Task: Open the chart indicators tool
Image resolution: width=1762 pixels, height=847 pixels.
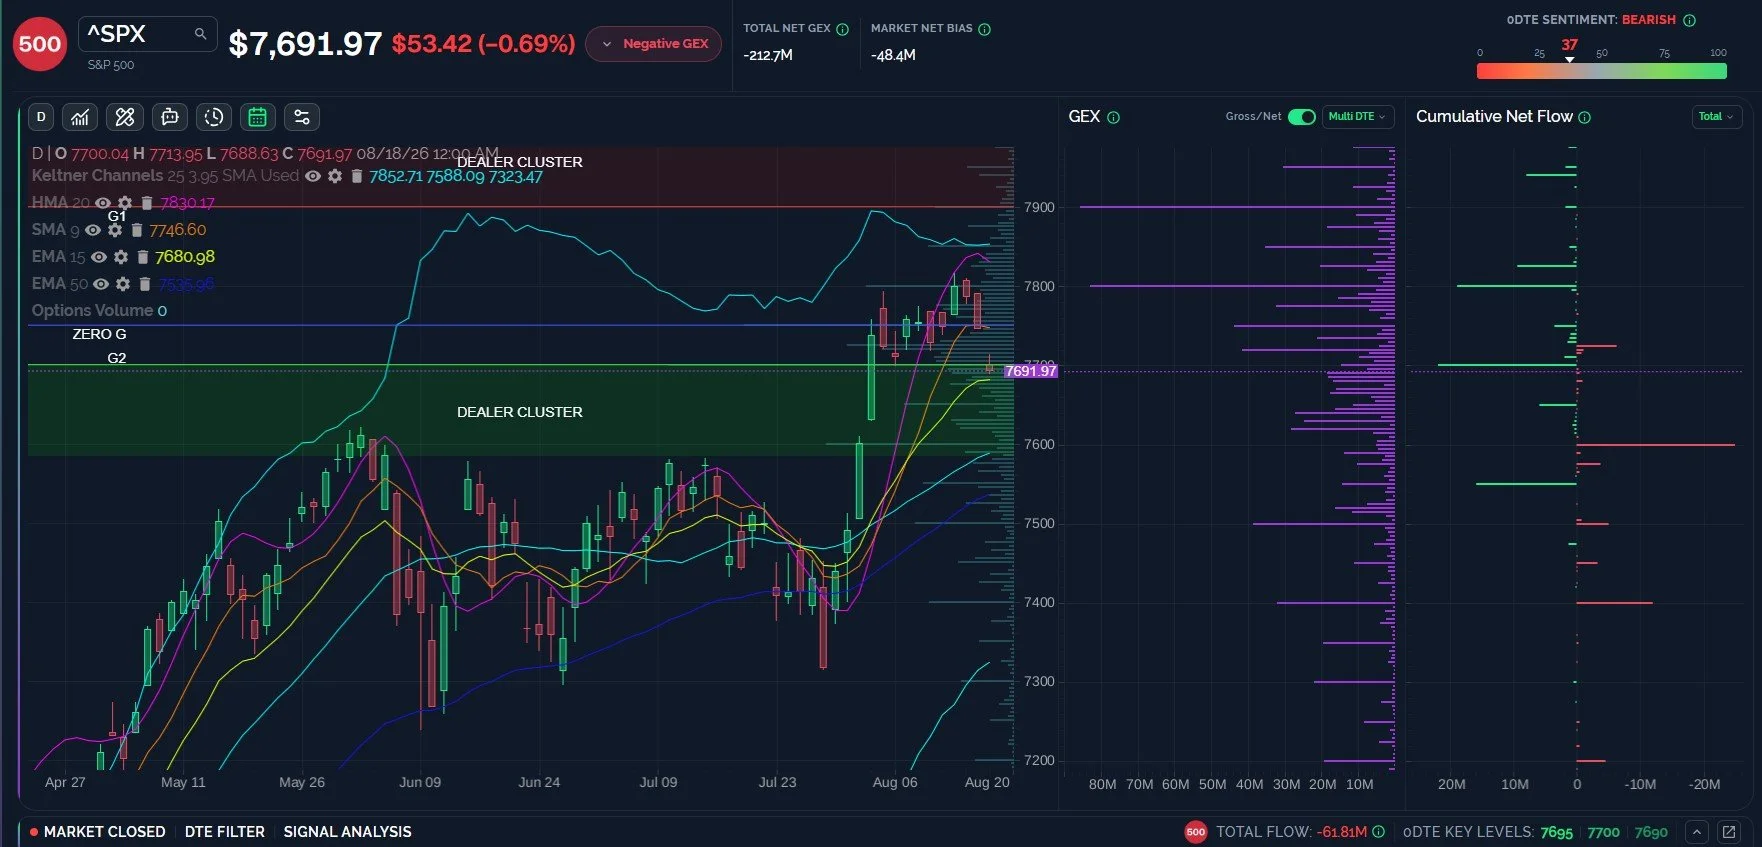Action: [80, 117]
